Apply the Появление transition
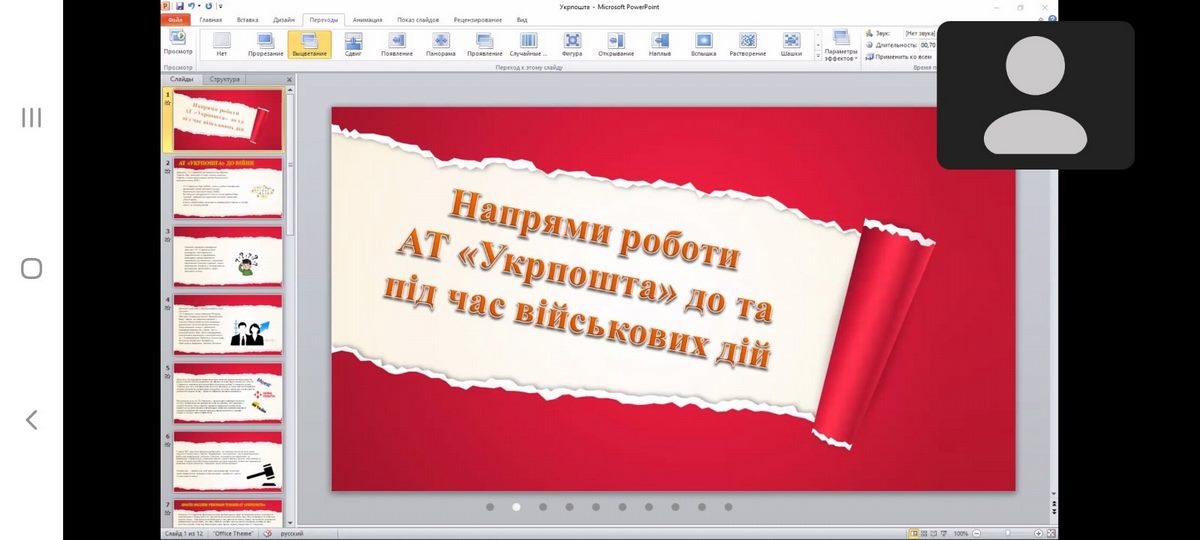 point(397,44)
